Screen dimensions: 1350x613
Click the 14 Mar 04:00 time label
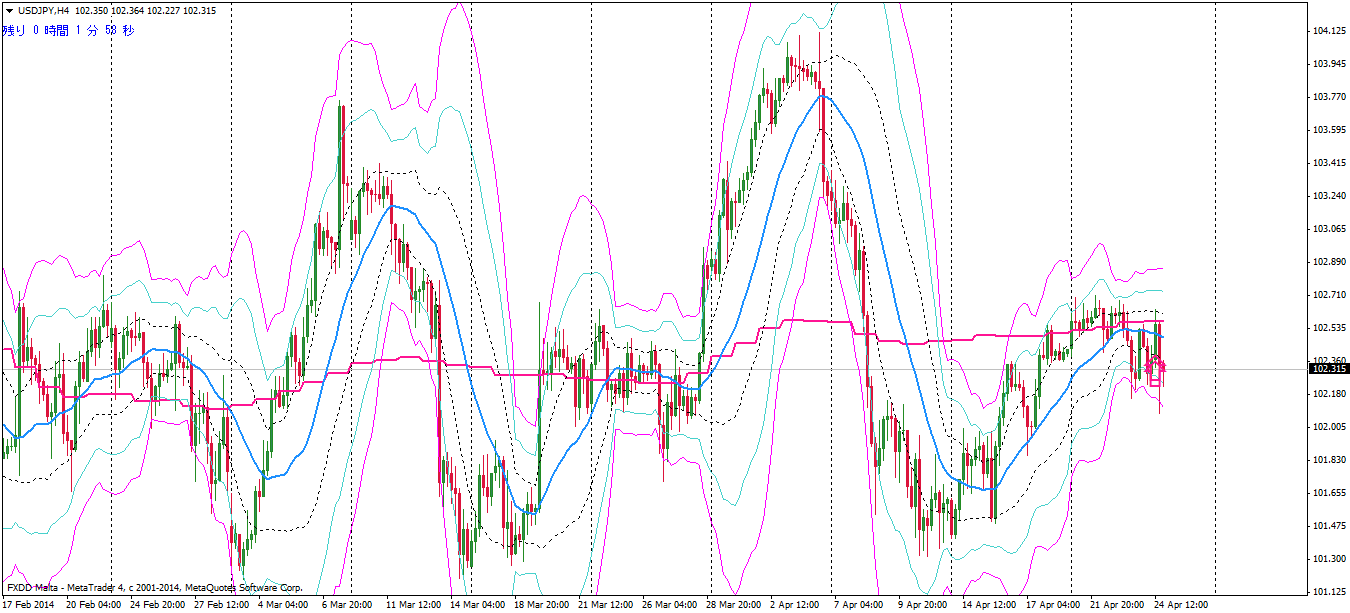[x=479, y=605]
